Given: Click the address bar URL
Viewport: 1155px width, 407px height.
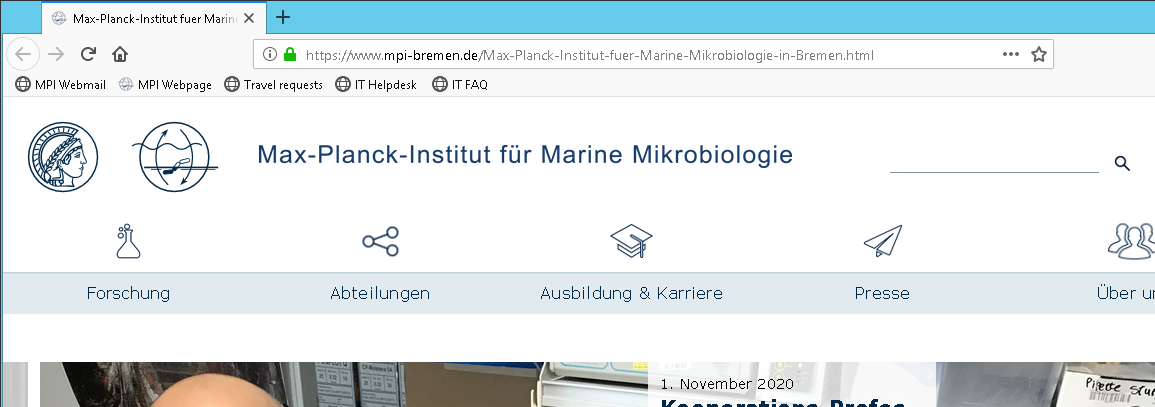Looking at the screenshot, I should [589, 54].
